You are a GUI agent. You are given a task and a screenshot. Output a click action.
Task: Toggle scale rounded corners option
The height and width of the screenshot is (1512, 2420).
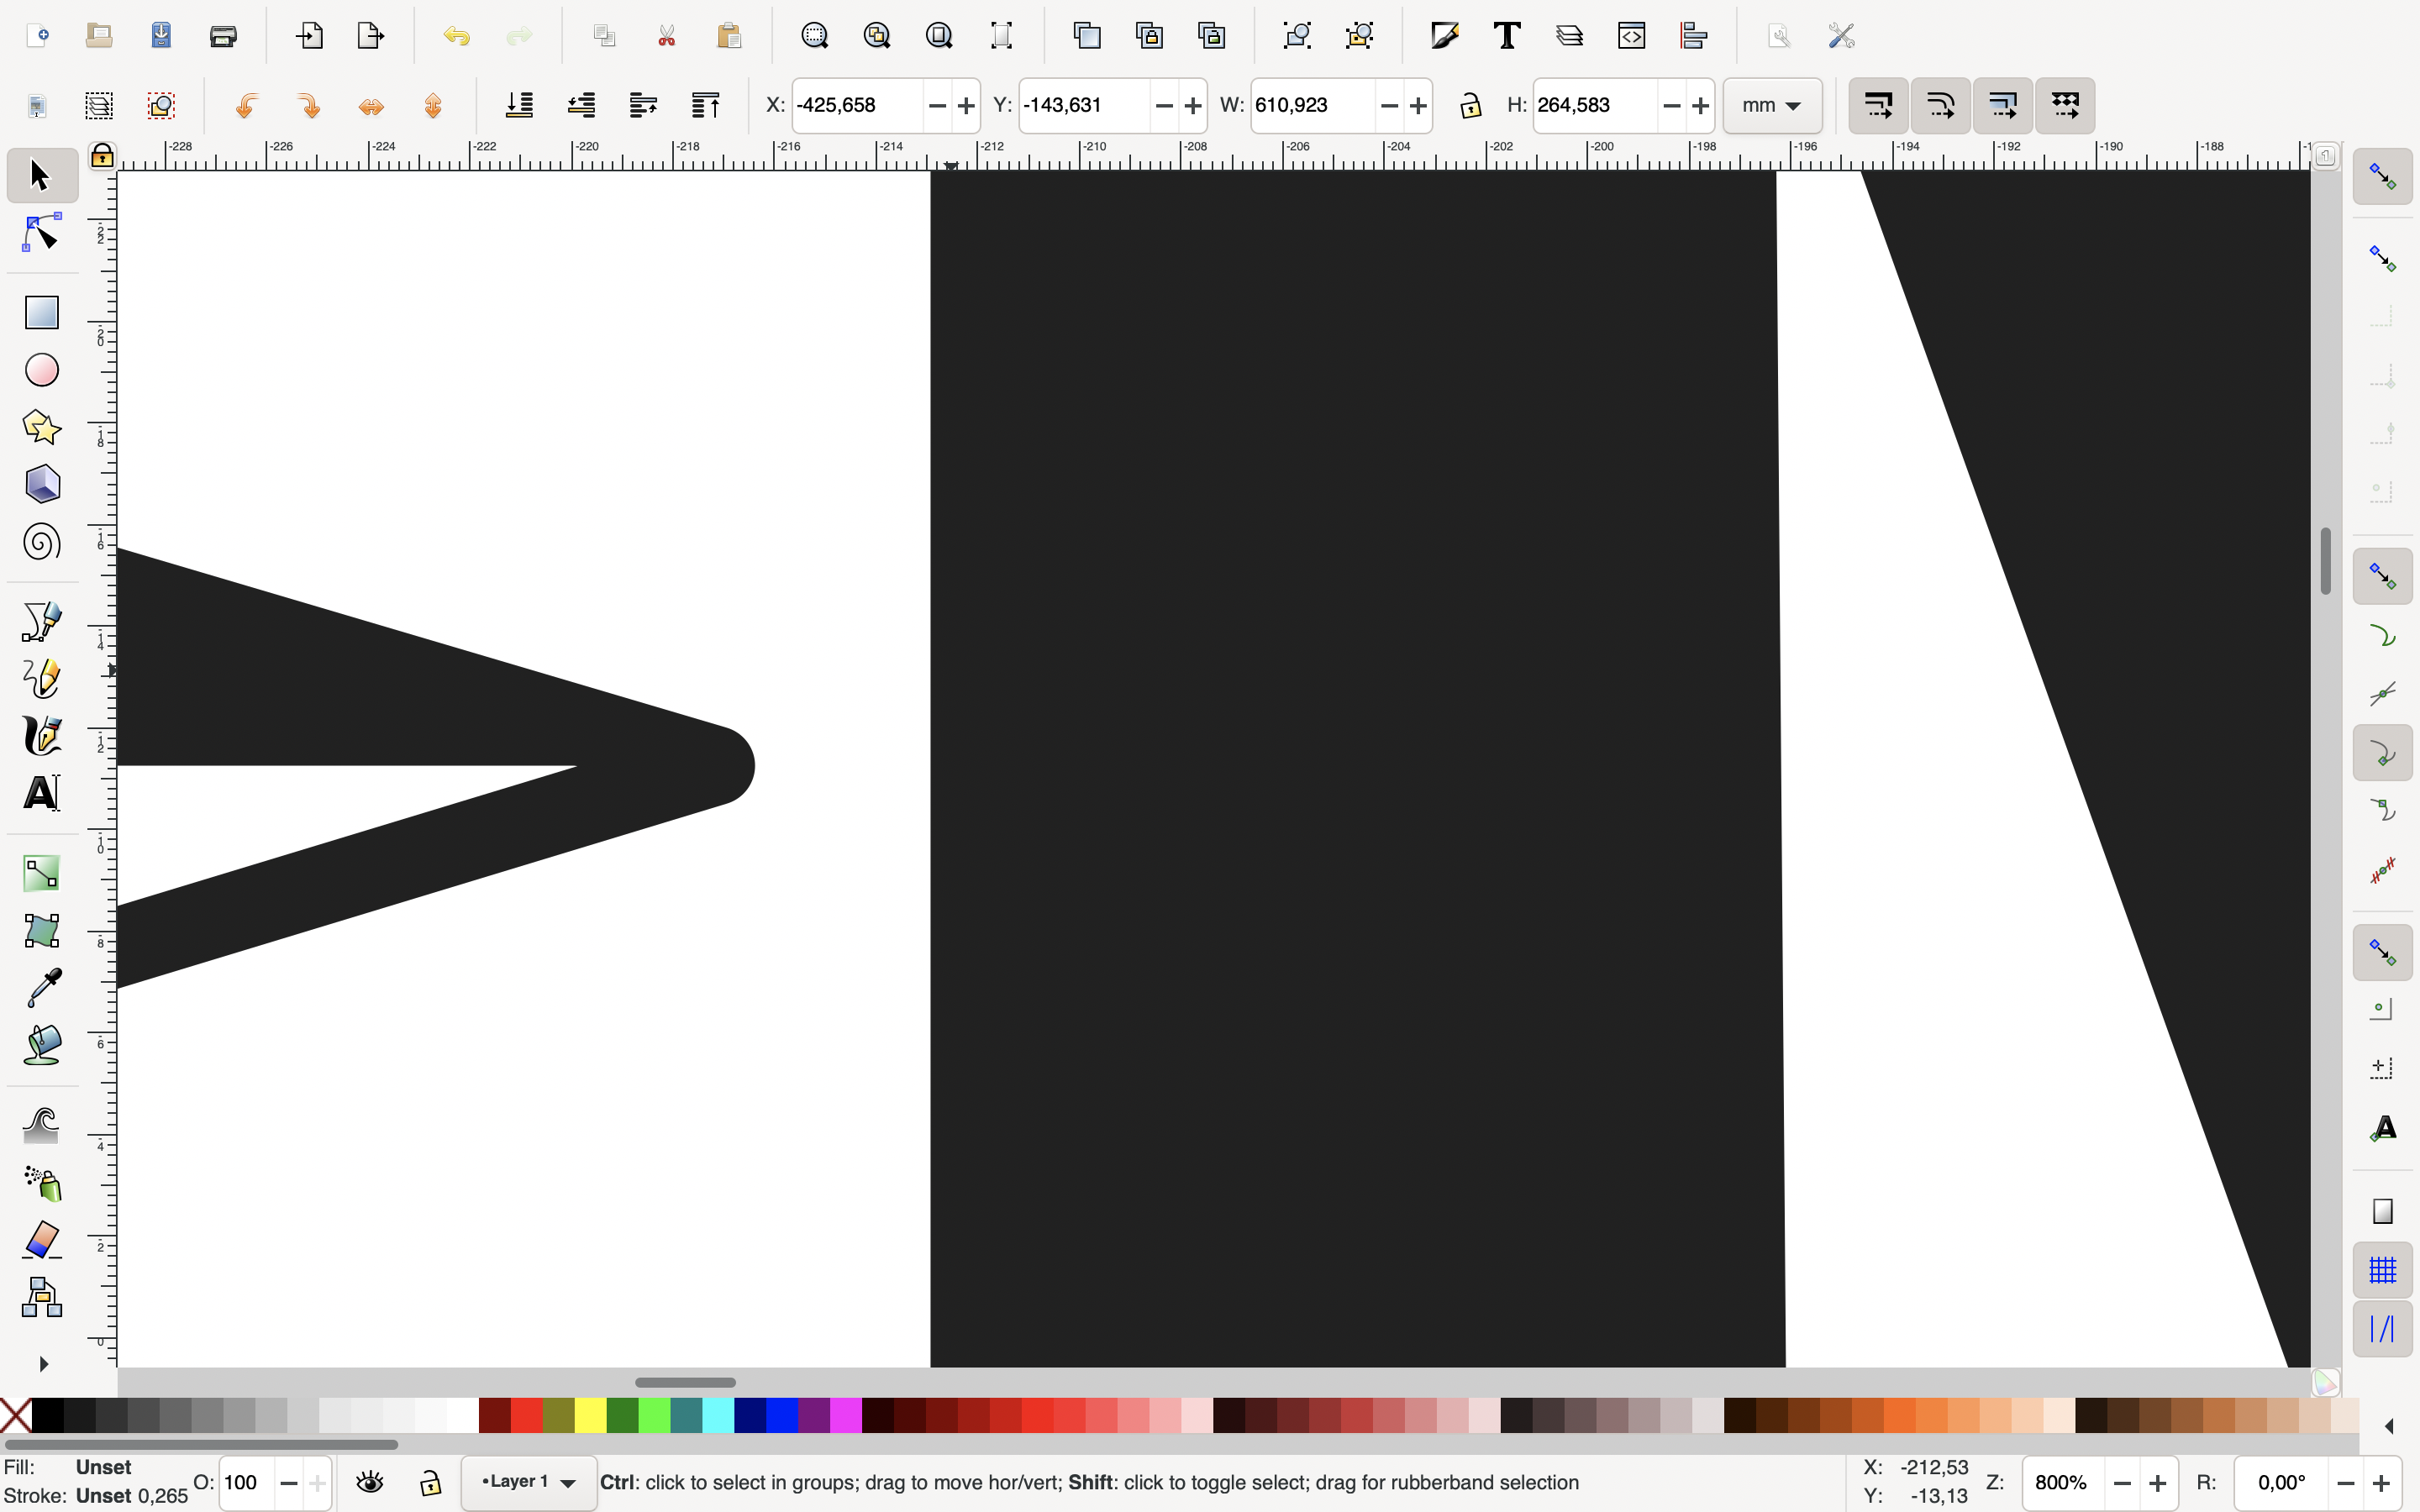click(1940, 105)
